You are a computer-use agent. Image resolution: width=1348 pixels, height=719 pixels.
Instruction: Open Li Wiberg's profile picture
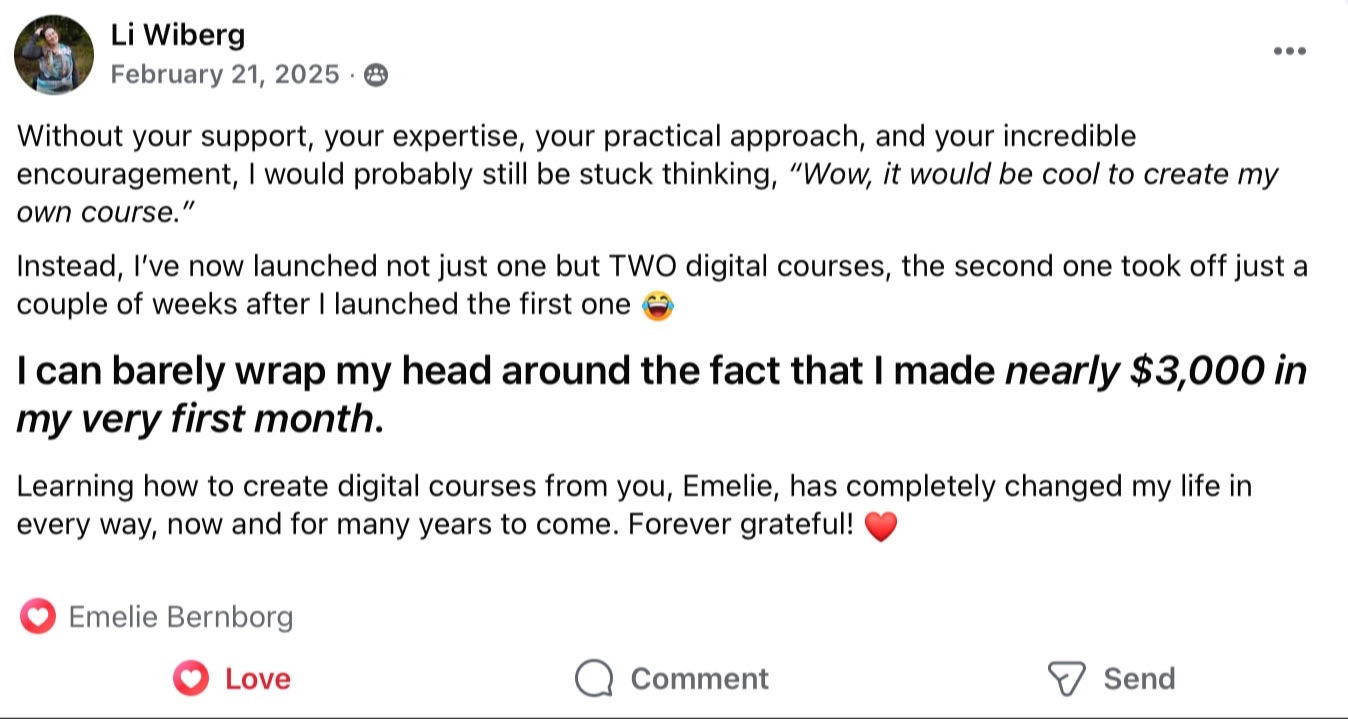pos(54,55)
